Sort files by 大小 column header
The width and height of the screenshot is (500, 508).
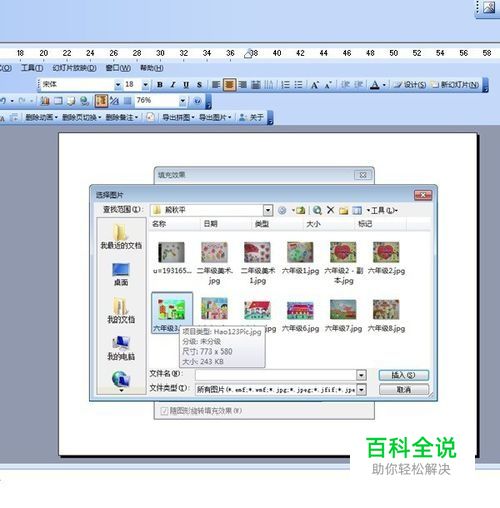click(328, 224)
